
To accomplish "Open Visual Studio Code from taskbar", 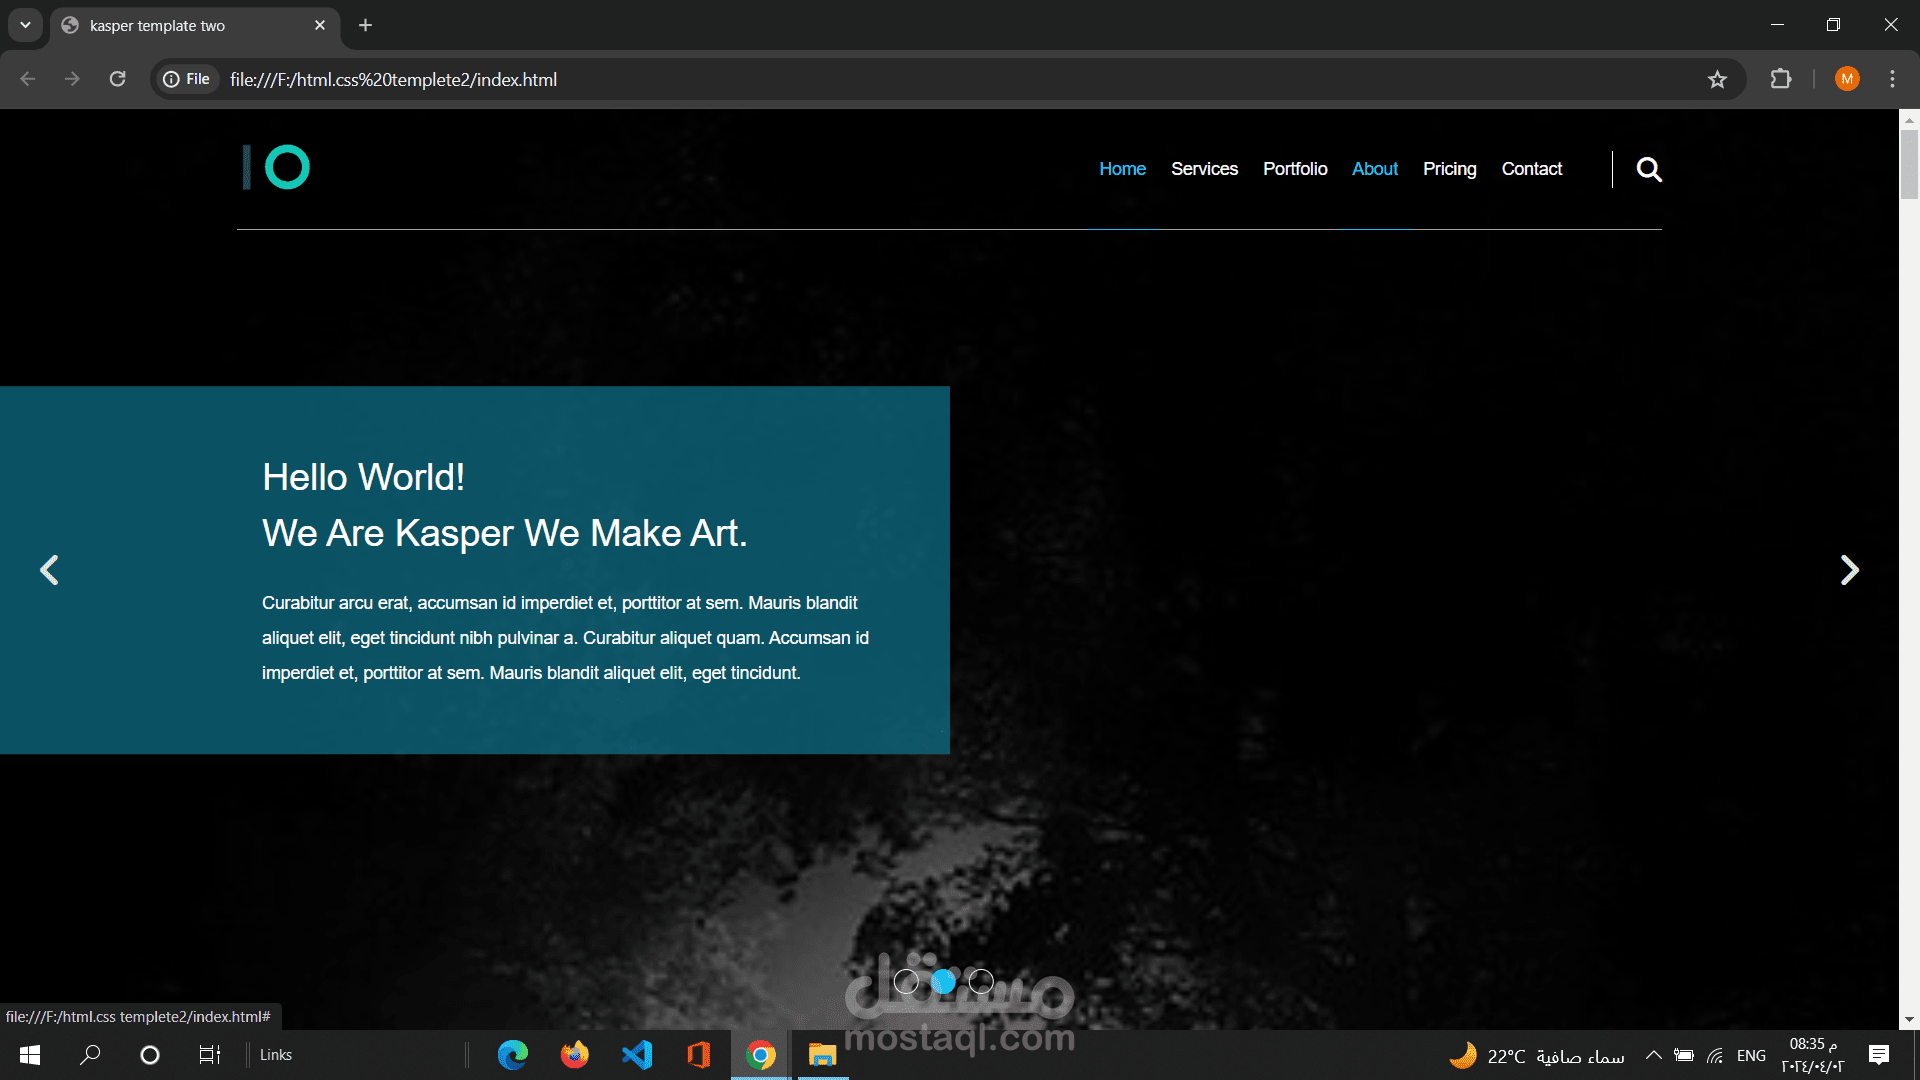I will click(637, 1055).
